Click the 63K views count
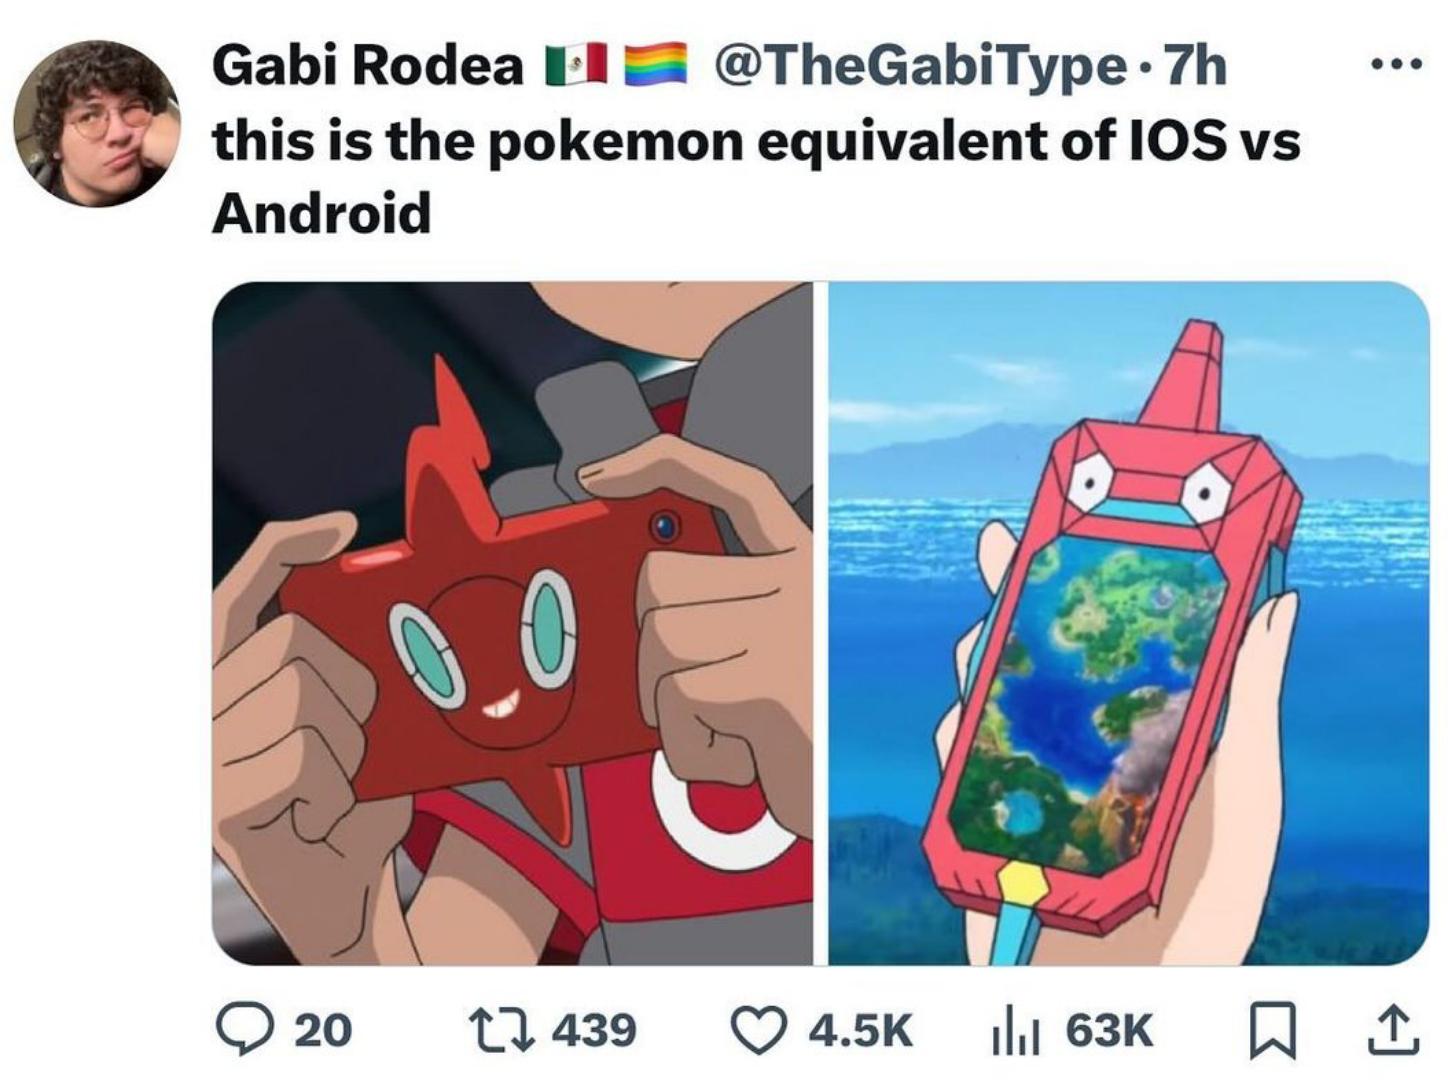The width and height of the screenshot is (1448, 1080). (1109, 1030)
